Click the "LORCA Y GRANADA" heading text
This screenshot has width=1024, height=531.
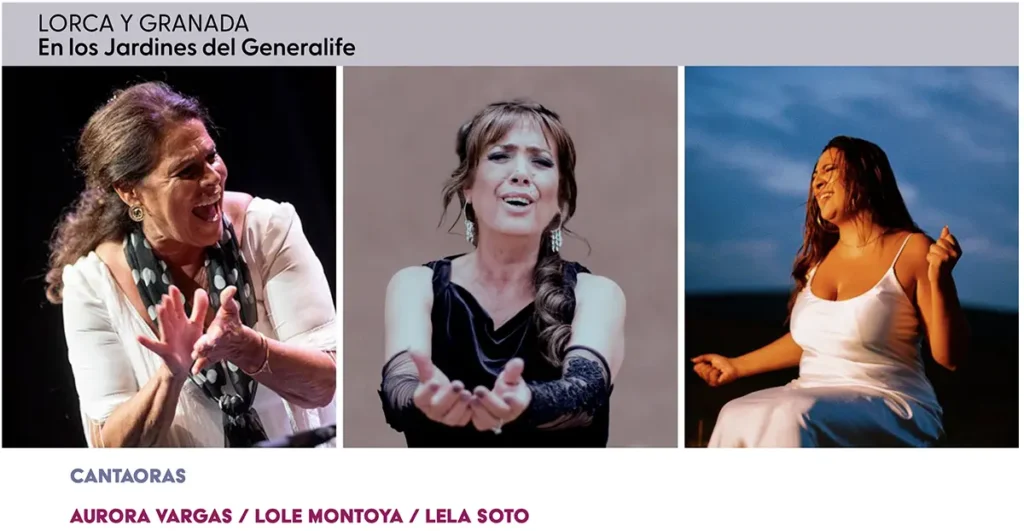[x=143, y=24]
